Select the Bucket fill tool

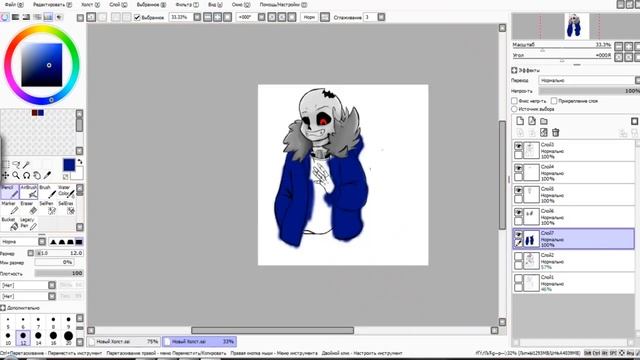coord(10,224)
